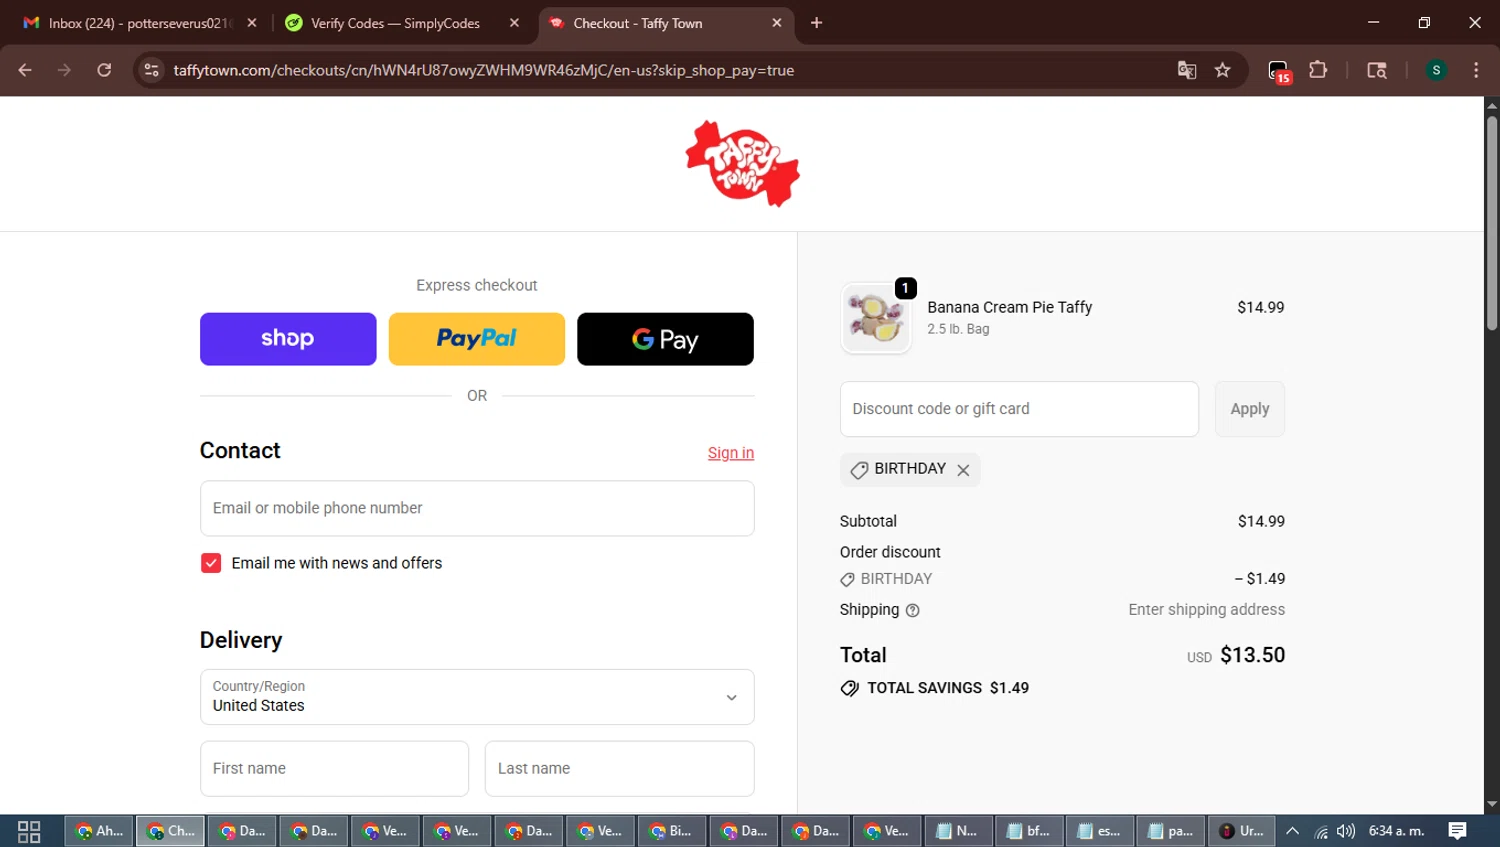The width and height of the screenshot is (1500, 847).
Task: Click the taskbar clock 6:34 a. m.
Action: [x=1396, y=831]
